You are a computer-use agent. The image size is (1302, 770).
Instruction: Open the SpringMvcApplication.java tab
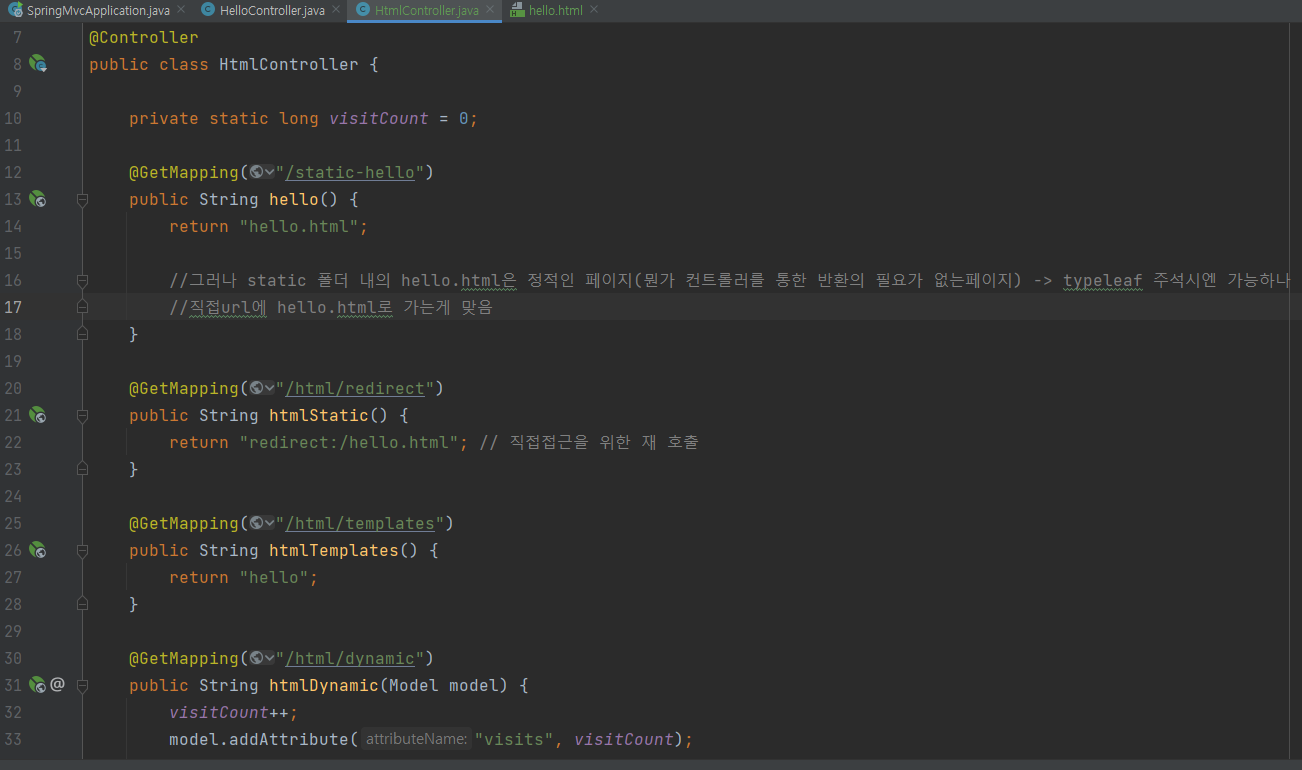(x=98, y=10)
